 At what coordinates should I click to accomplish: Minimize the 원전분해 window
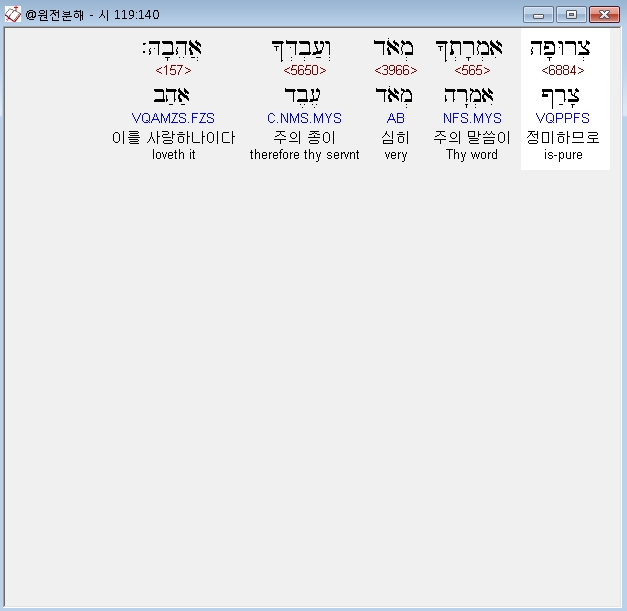tap(538, 15)
